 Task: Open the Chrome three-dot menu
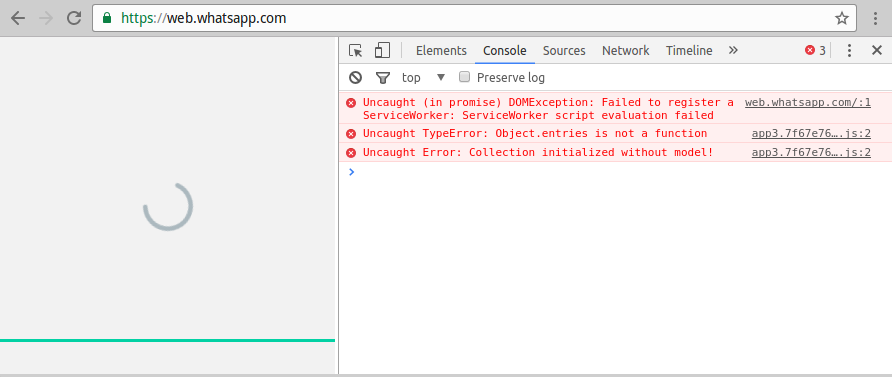click(876, 18)
